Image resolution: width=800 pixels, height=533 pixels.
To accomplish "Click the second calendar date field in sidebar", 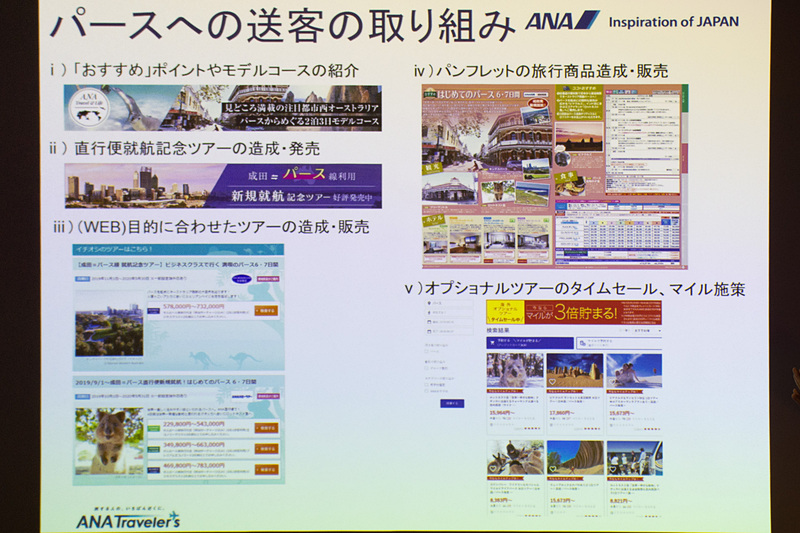I will [x=449, y=332].
